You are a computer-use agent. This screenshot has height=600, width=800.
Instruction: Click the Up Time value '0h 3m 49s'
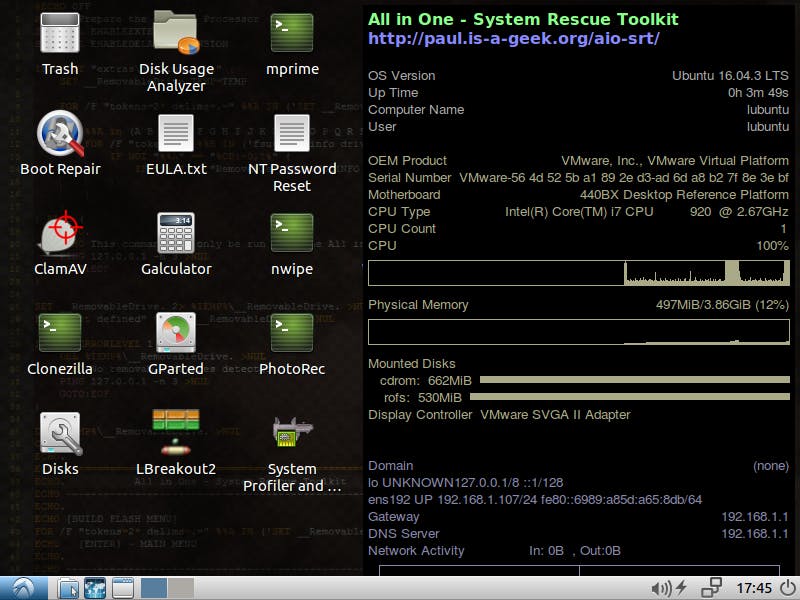(x=758, y=93)
